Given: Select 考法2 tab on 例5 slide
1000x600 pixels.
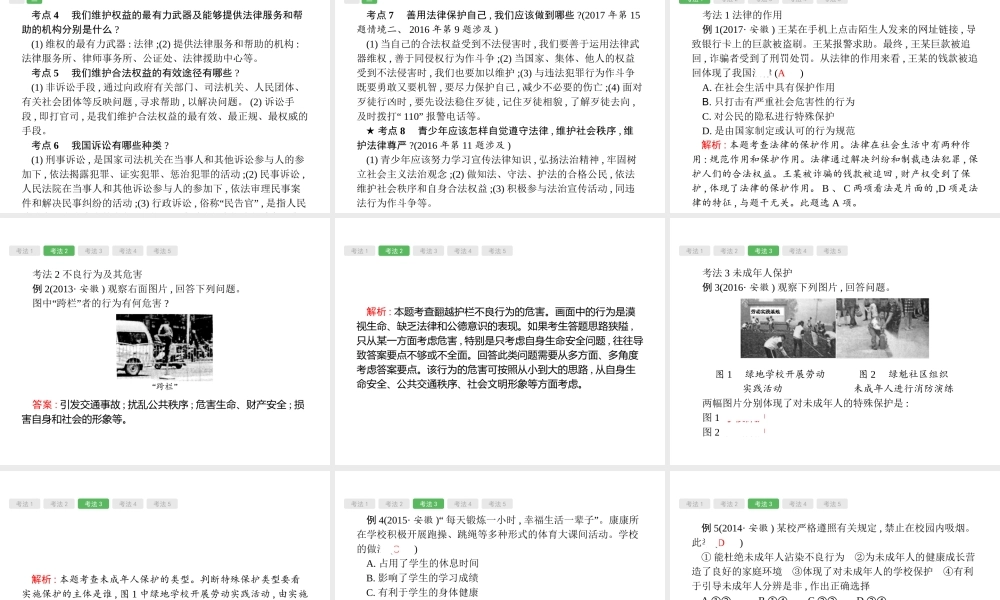Looking at the screenshot, I should (728, 504).
